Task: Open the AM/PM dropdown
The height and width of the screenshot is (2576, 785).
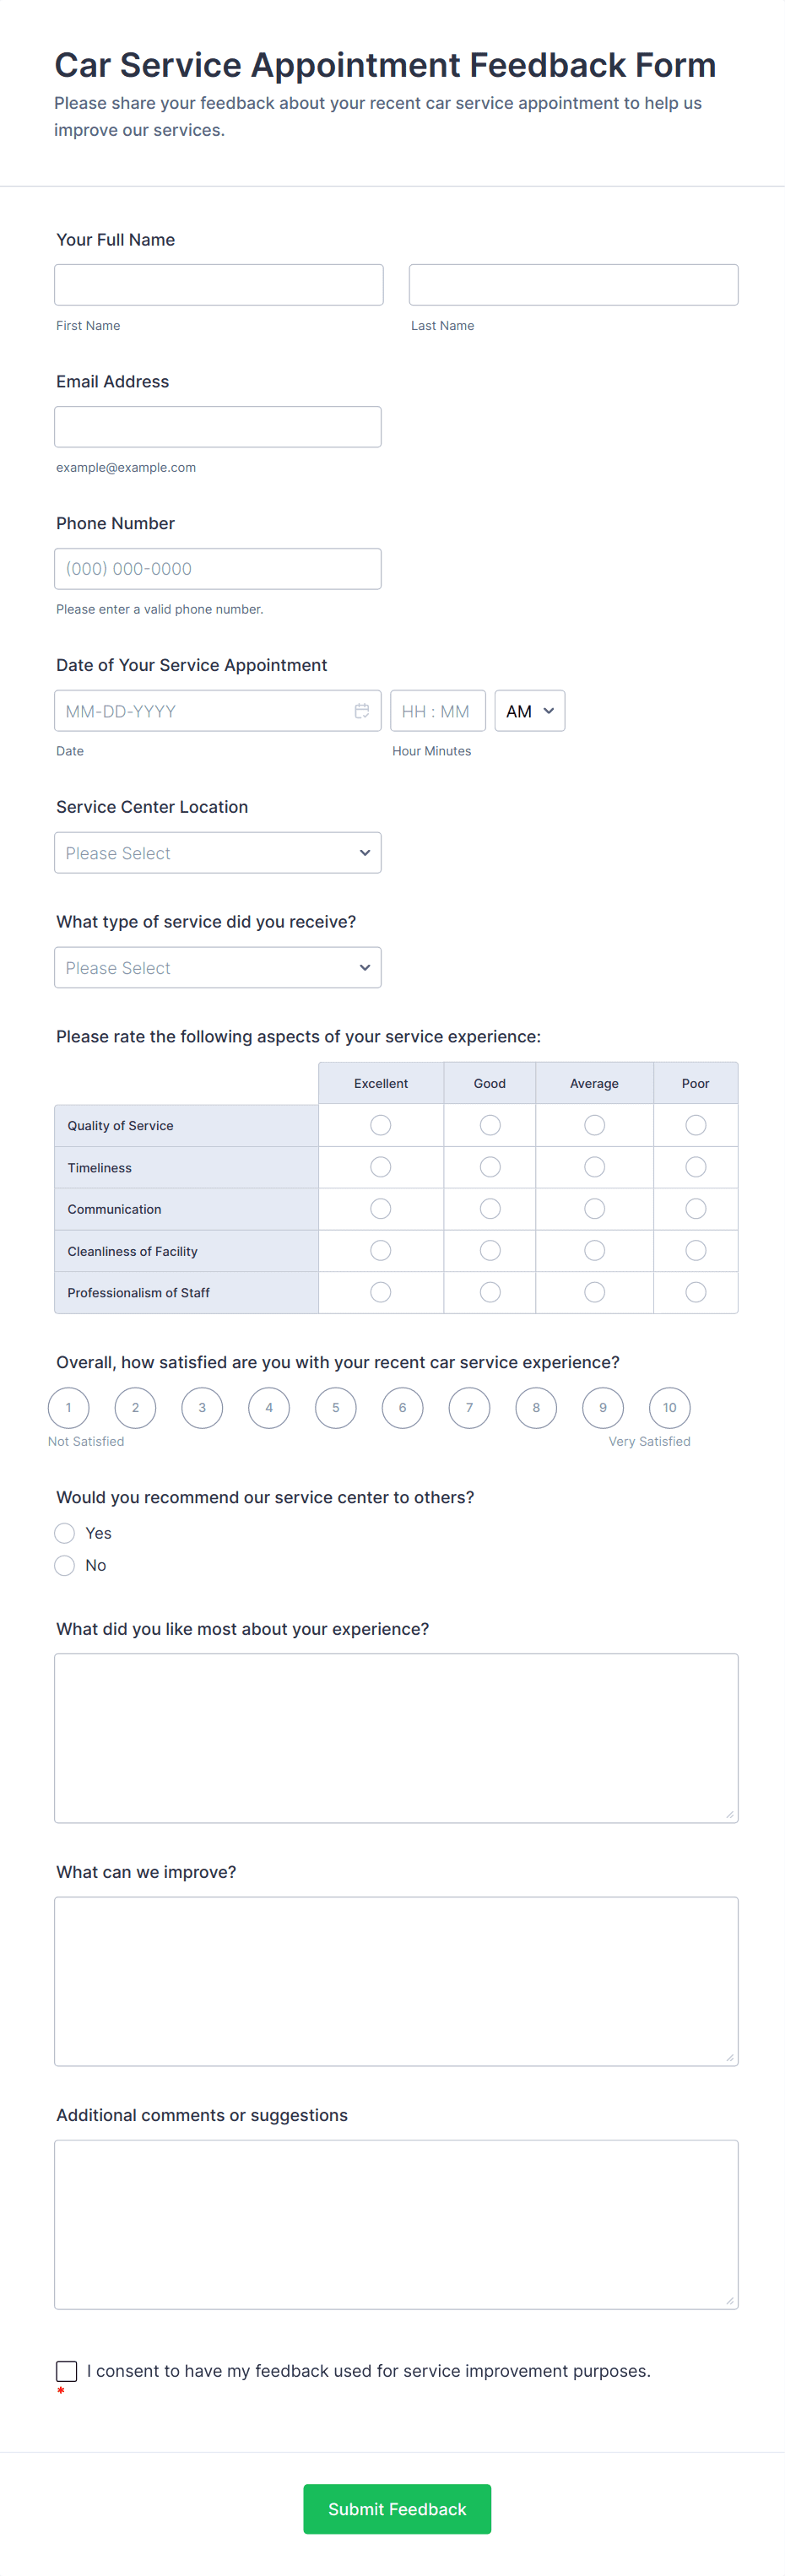Action: [529, 711]
